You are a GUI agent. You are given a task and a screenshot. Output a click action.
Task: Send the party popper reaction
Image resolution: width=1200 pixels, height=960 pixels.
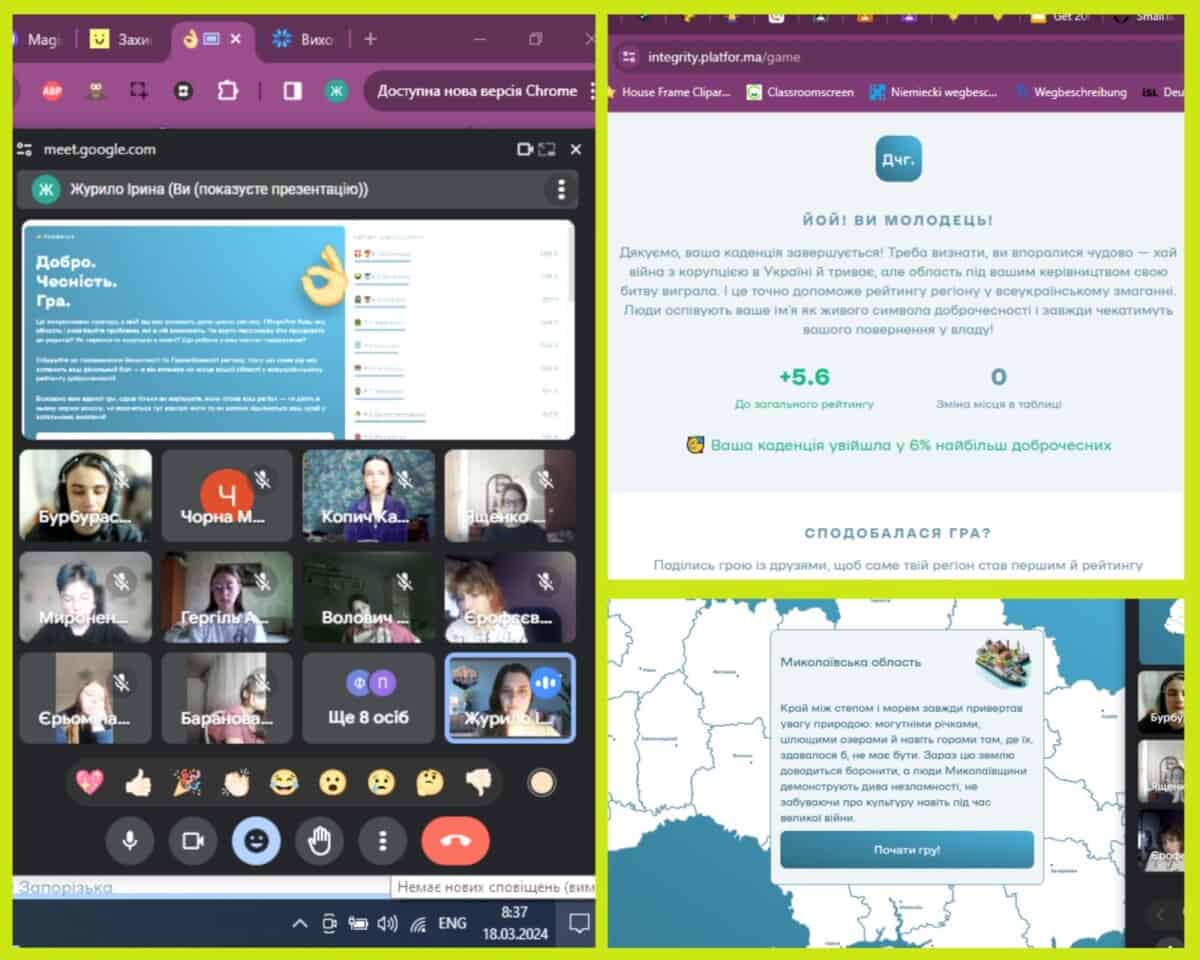pyautogui.click(x=187, y=782)
